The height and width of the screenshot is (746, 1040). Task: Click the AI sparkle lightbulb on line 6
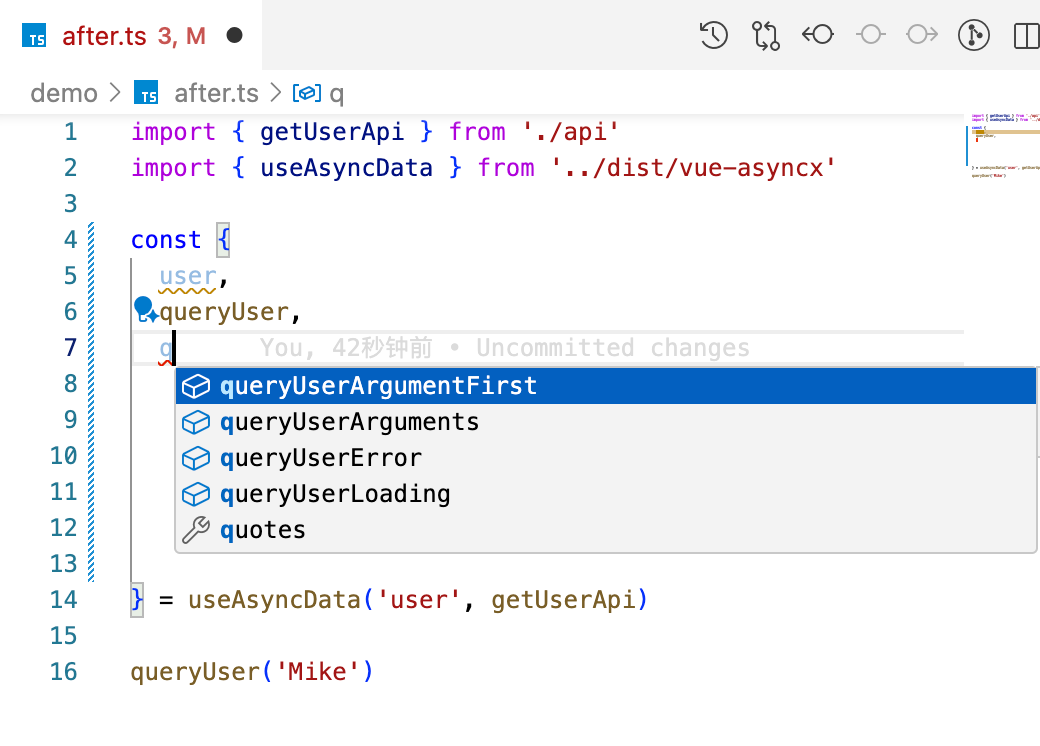[x=145, y=310]
